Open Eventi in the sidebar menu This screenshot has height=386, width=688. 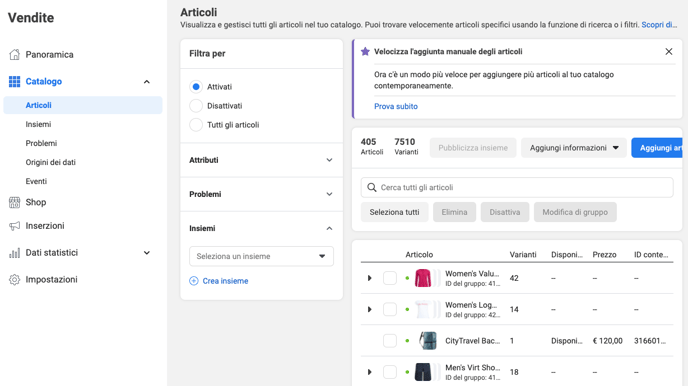click(x=36, y=181)
